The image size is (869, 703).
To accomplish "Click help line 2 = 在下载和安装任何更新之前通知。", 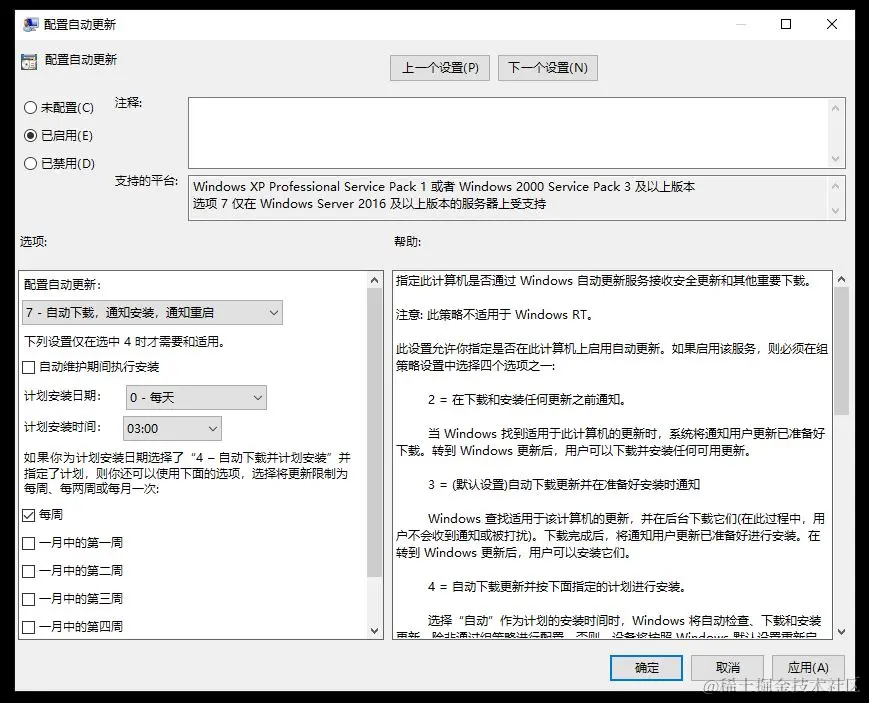I will [527, 400].
